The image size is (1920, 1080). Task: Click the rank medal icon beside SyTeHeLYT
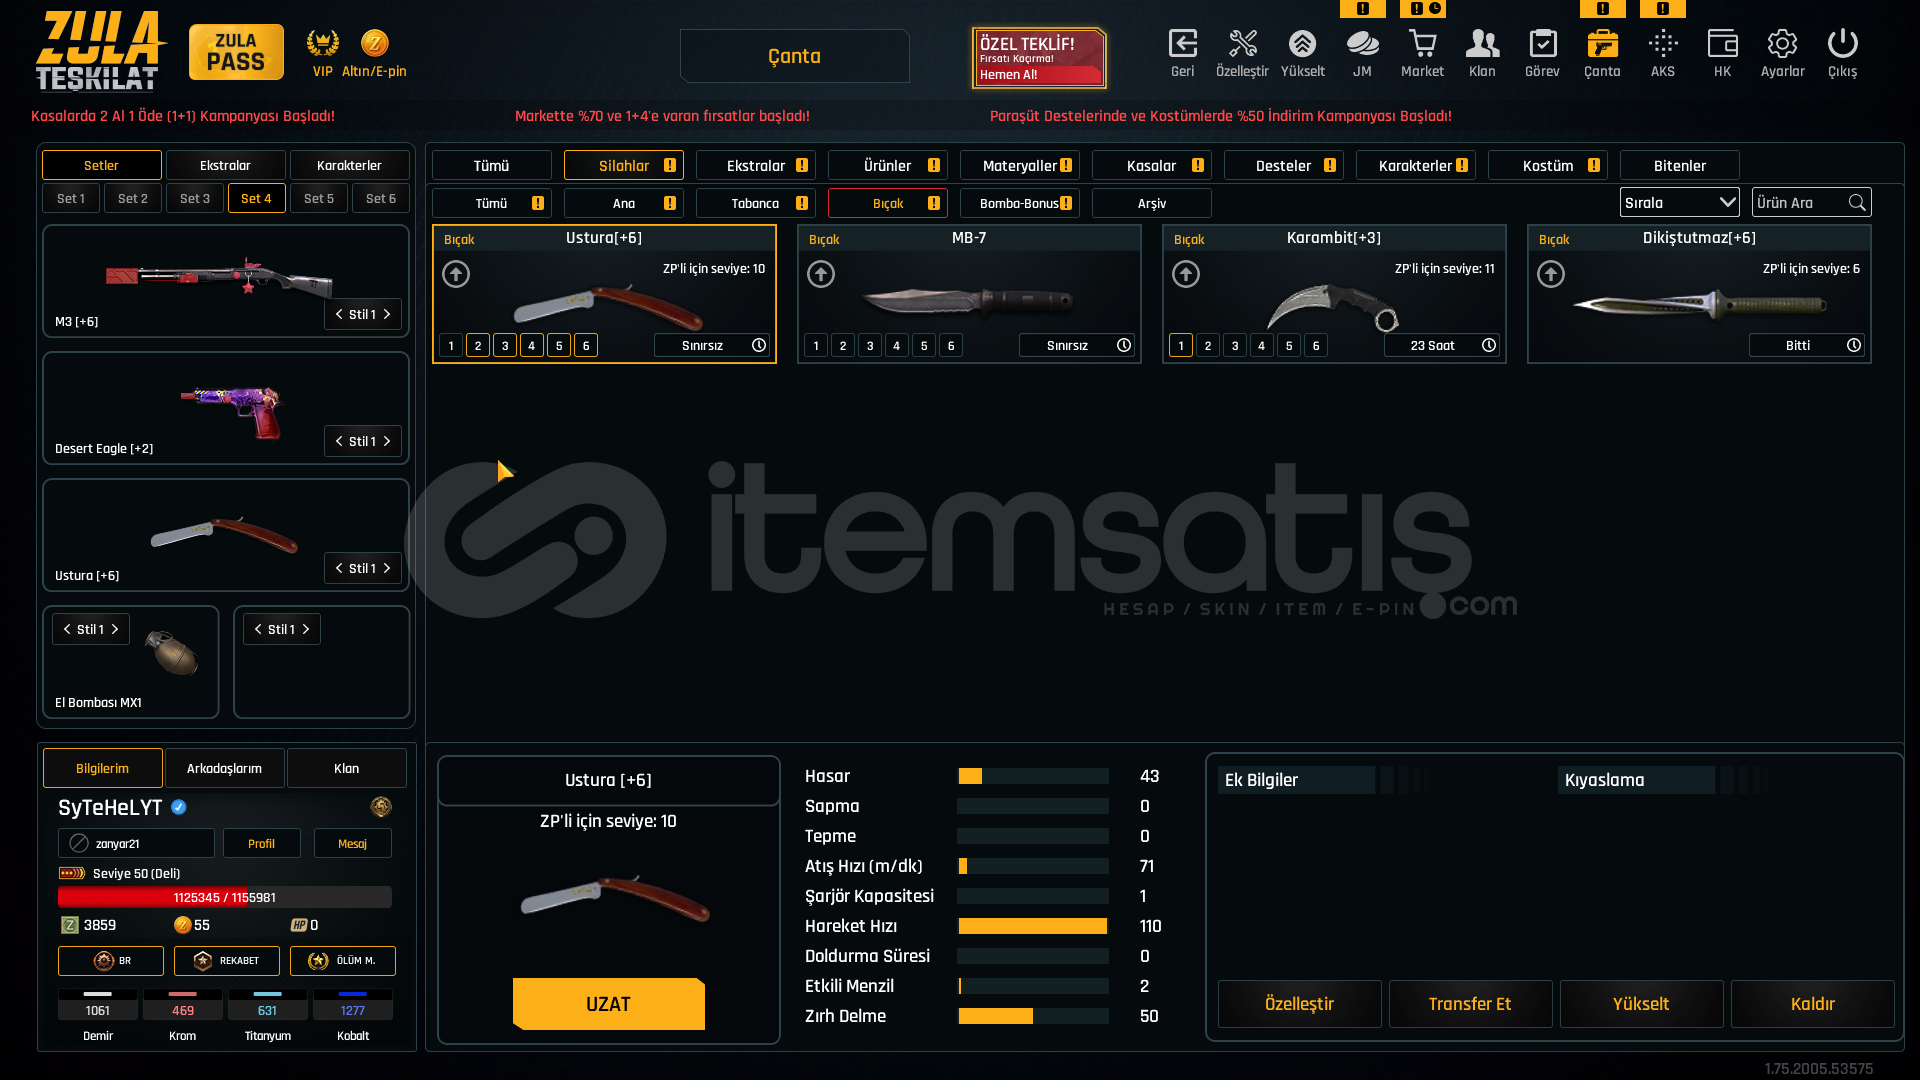coord(381,807)
